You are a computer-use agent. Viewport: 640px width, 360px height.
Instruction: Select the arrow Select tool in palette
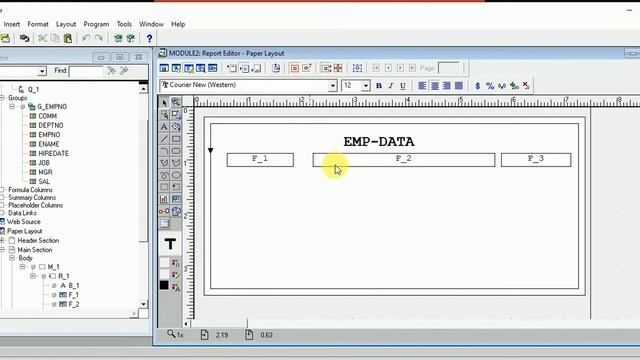tap(164, 102)
